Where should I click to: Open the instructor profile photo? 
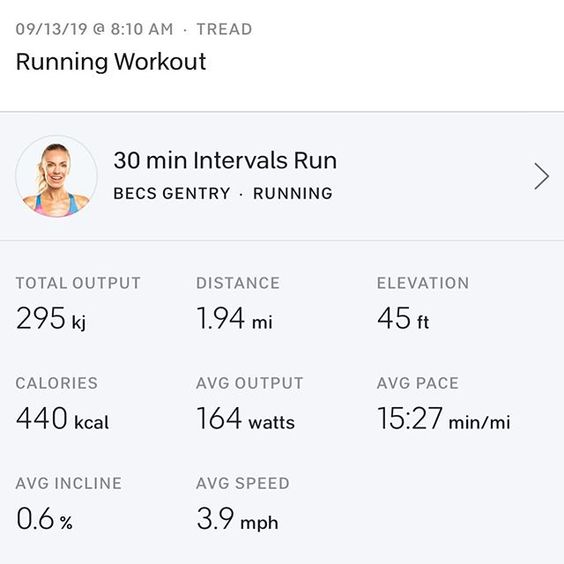click(56, 176)
